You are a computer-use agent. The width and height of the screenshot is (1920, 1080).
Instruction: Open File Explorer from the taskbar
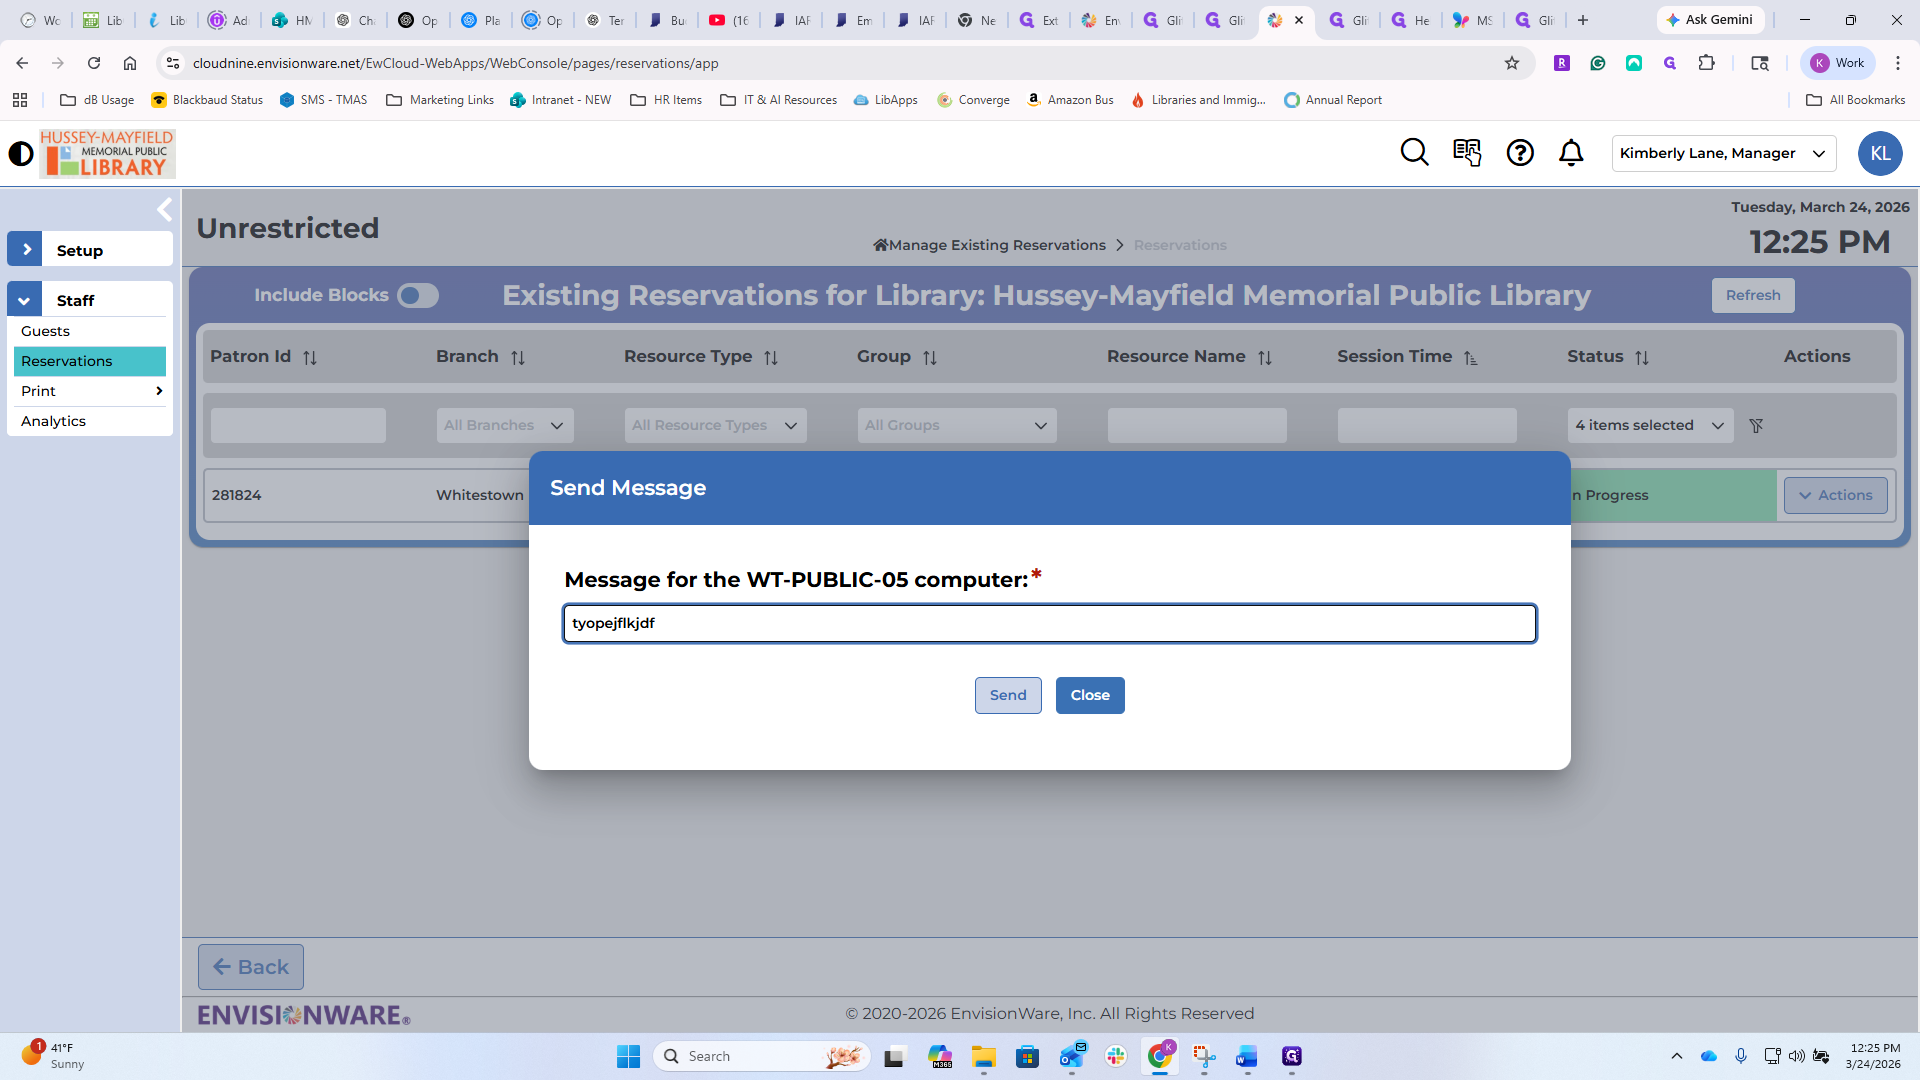click(983, 1057)
